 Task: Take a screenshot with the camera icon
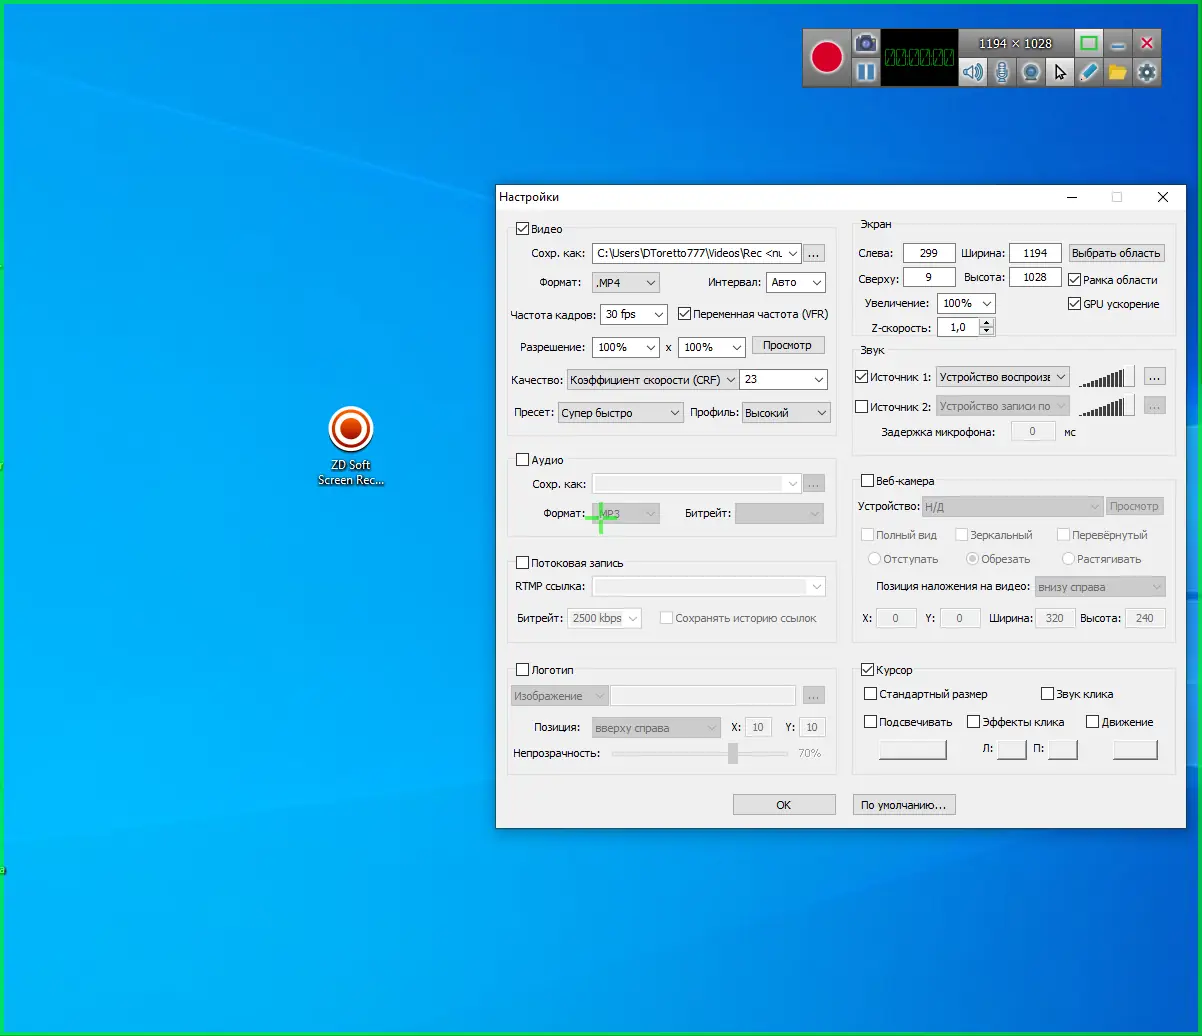866,44
